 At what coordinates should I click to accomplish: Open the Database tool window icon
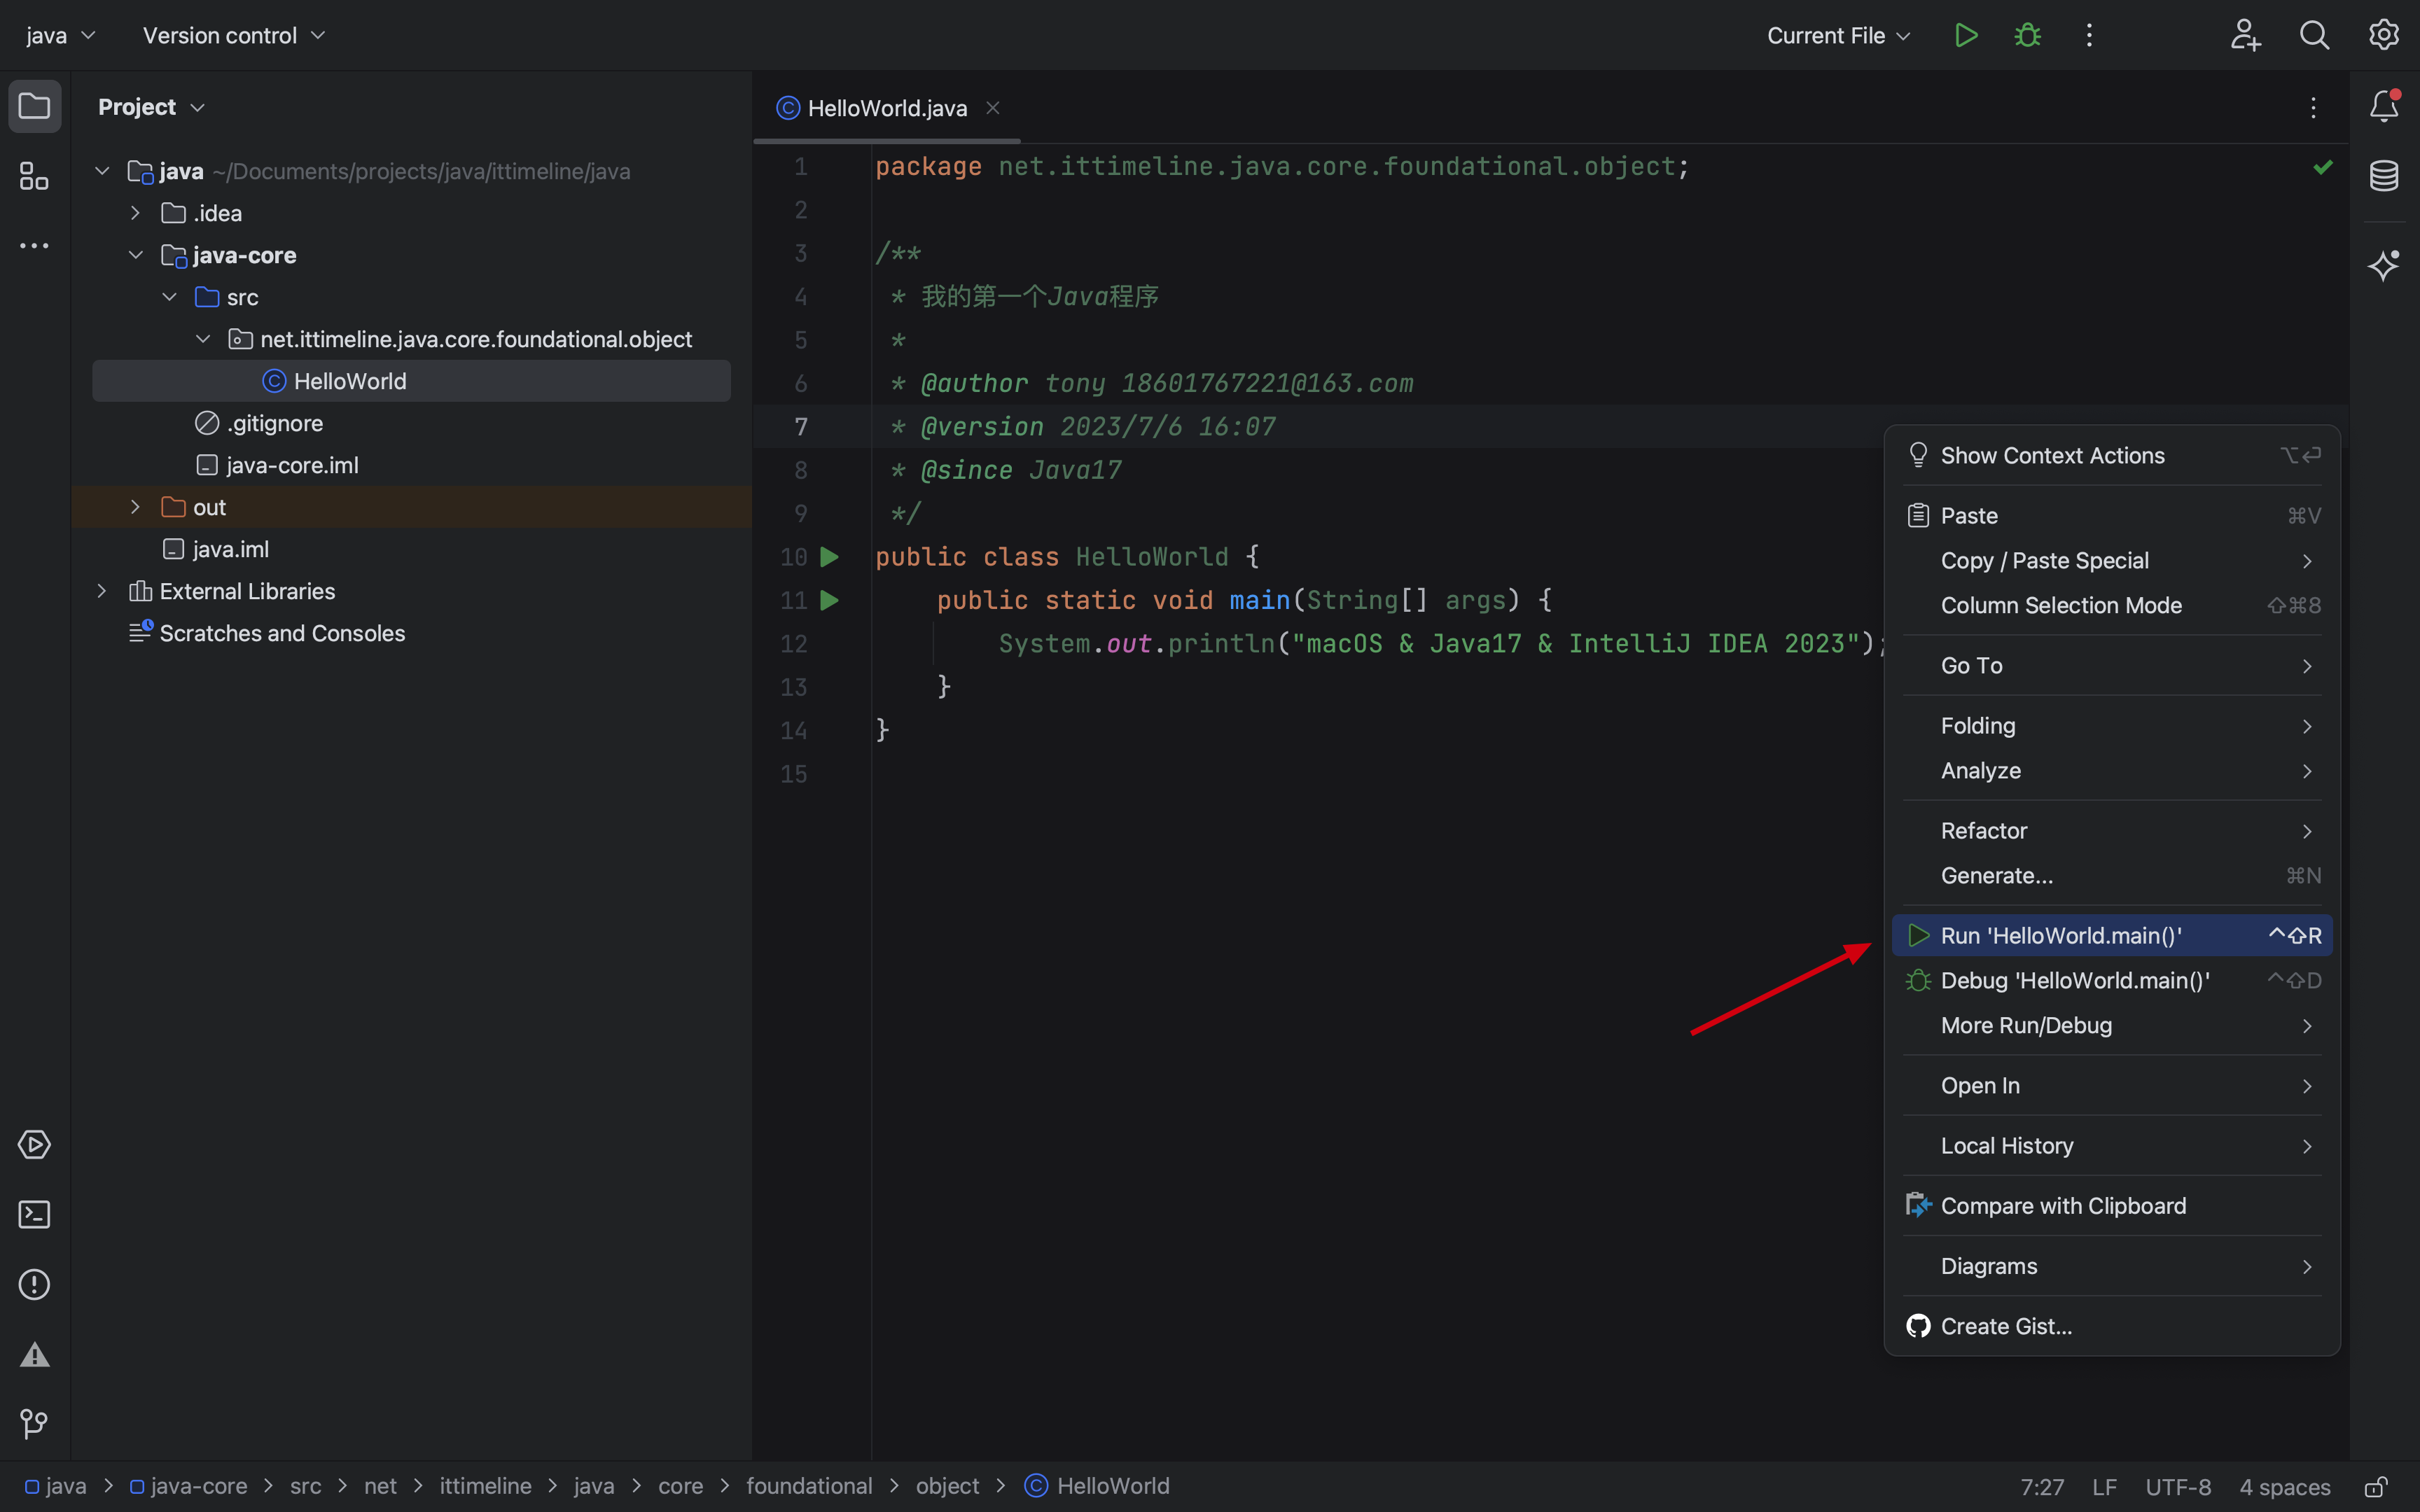(2384, 176)
